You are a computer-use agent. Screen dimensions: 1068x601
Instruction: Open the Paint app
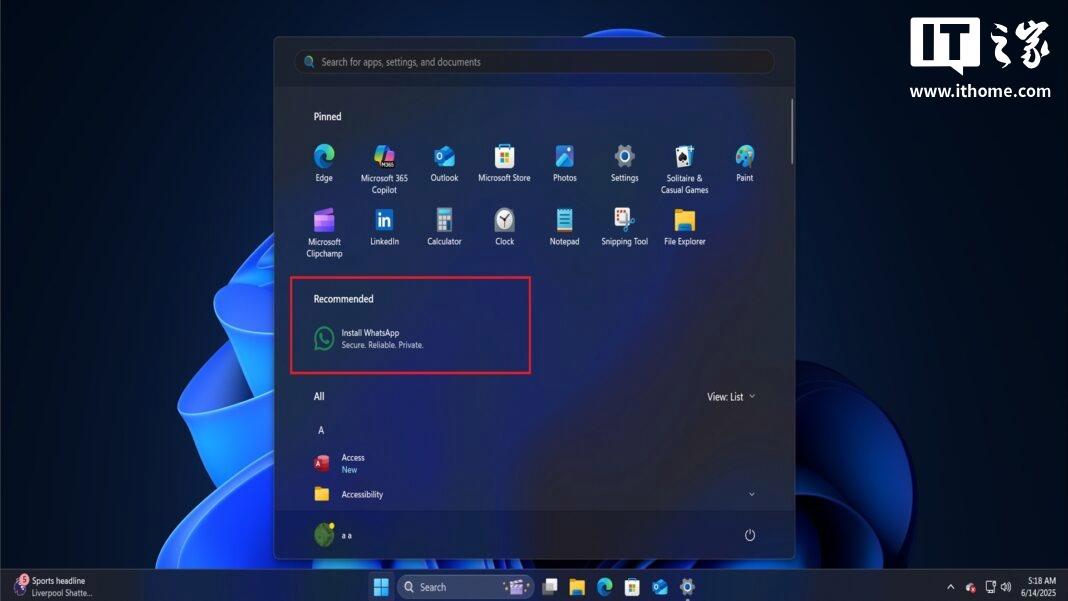point(744,164)
